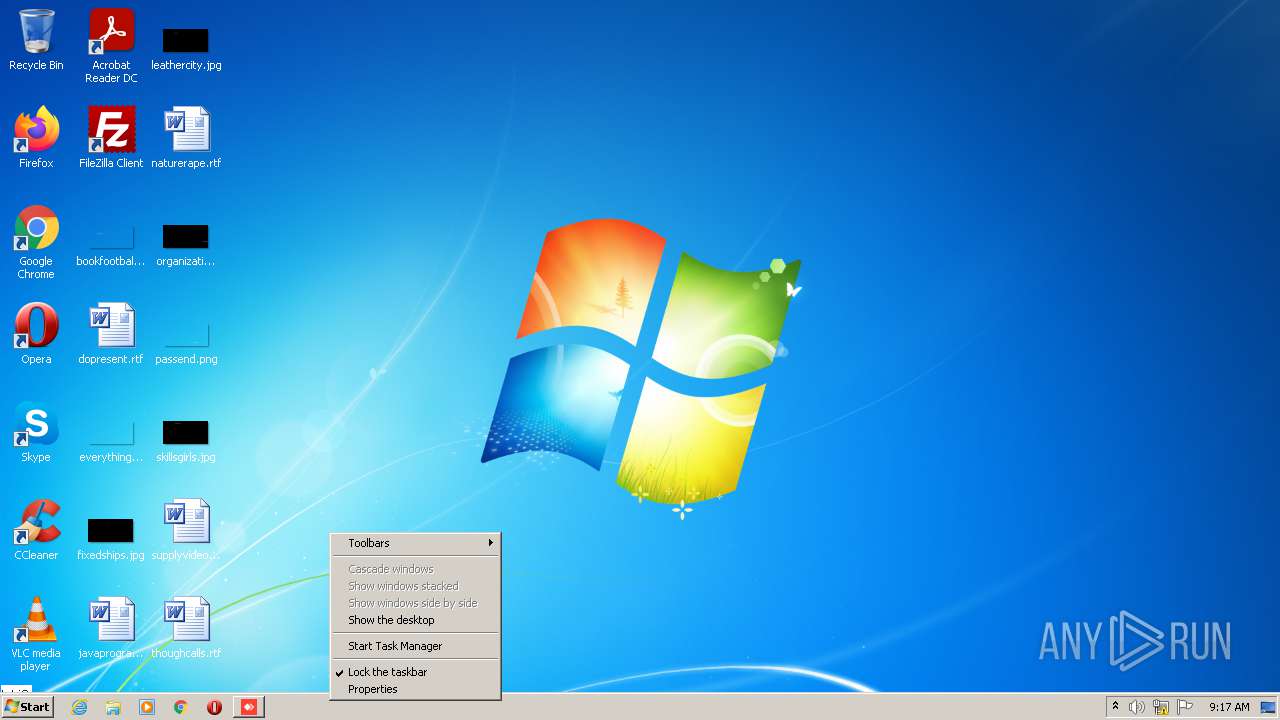The image size is (1280, 720).
Task: Select the leathercity.jpg file icon
Action: click(186, 46)
